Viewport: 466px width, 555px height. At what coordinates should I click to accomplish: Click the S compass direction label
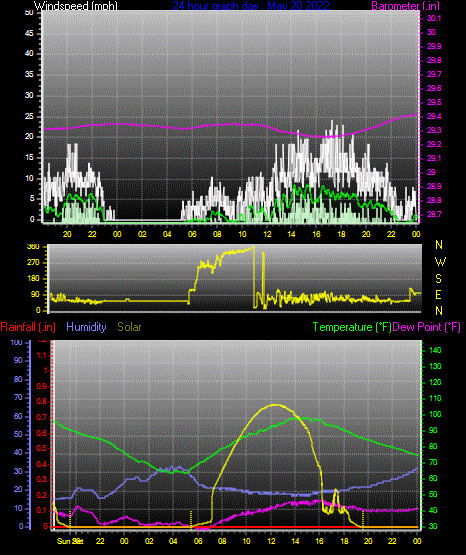pyautogui.click(x=438, y=279)
